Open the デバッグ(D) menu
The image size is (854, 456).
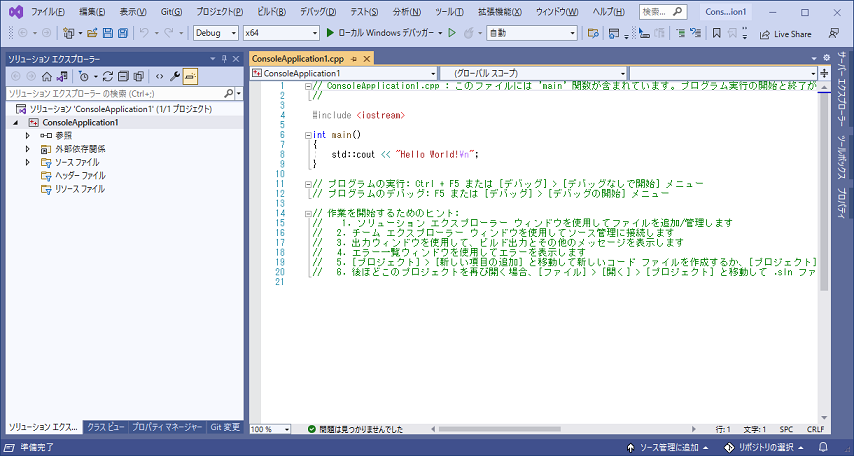[x=318, y=12]
